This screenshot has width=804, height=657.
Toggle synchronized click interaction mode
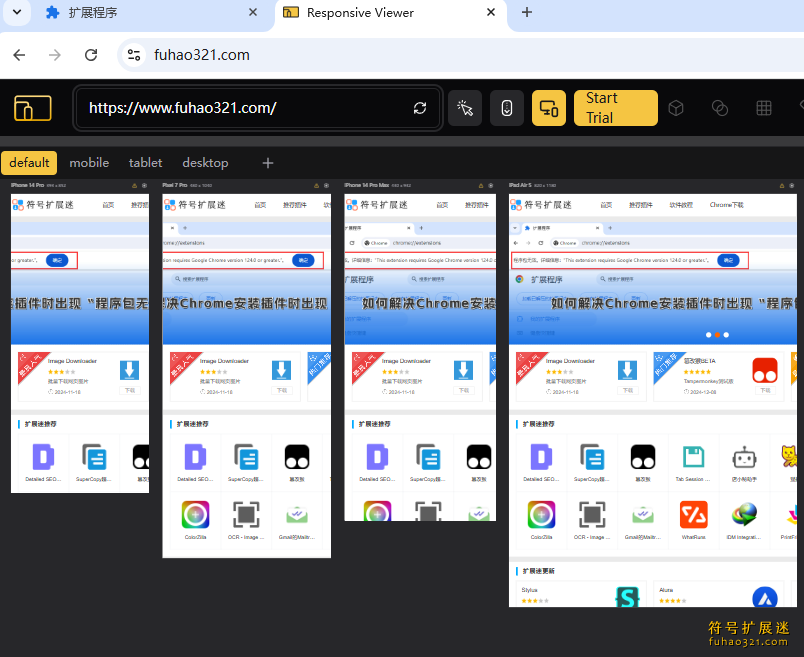[x=465, y=108]
